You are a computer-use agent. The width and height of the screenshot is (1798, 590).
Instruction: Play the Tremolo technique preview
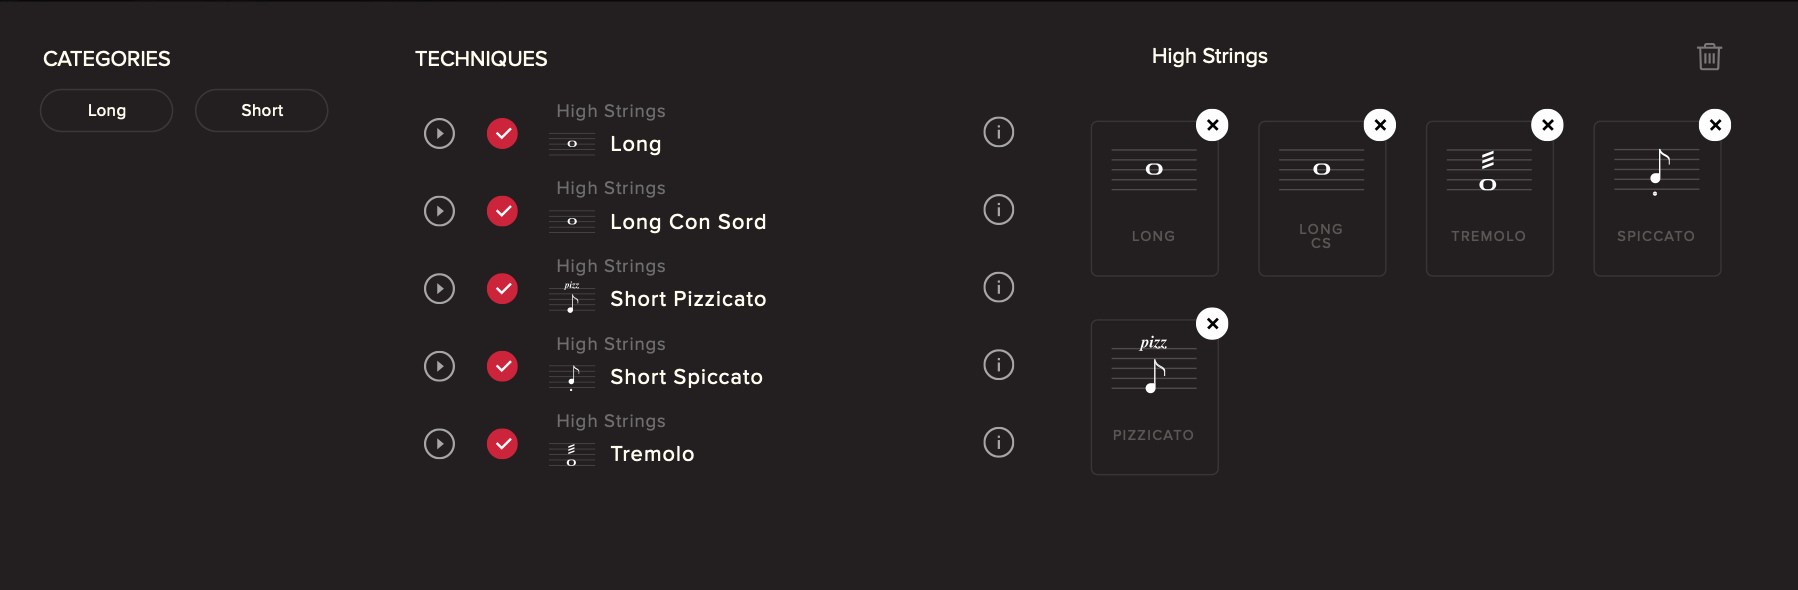pos(439,443)
